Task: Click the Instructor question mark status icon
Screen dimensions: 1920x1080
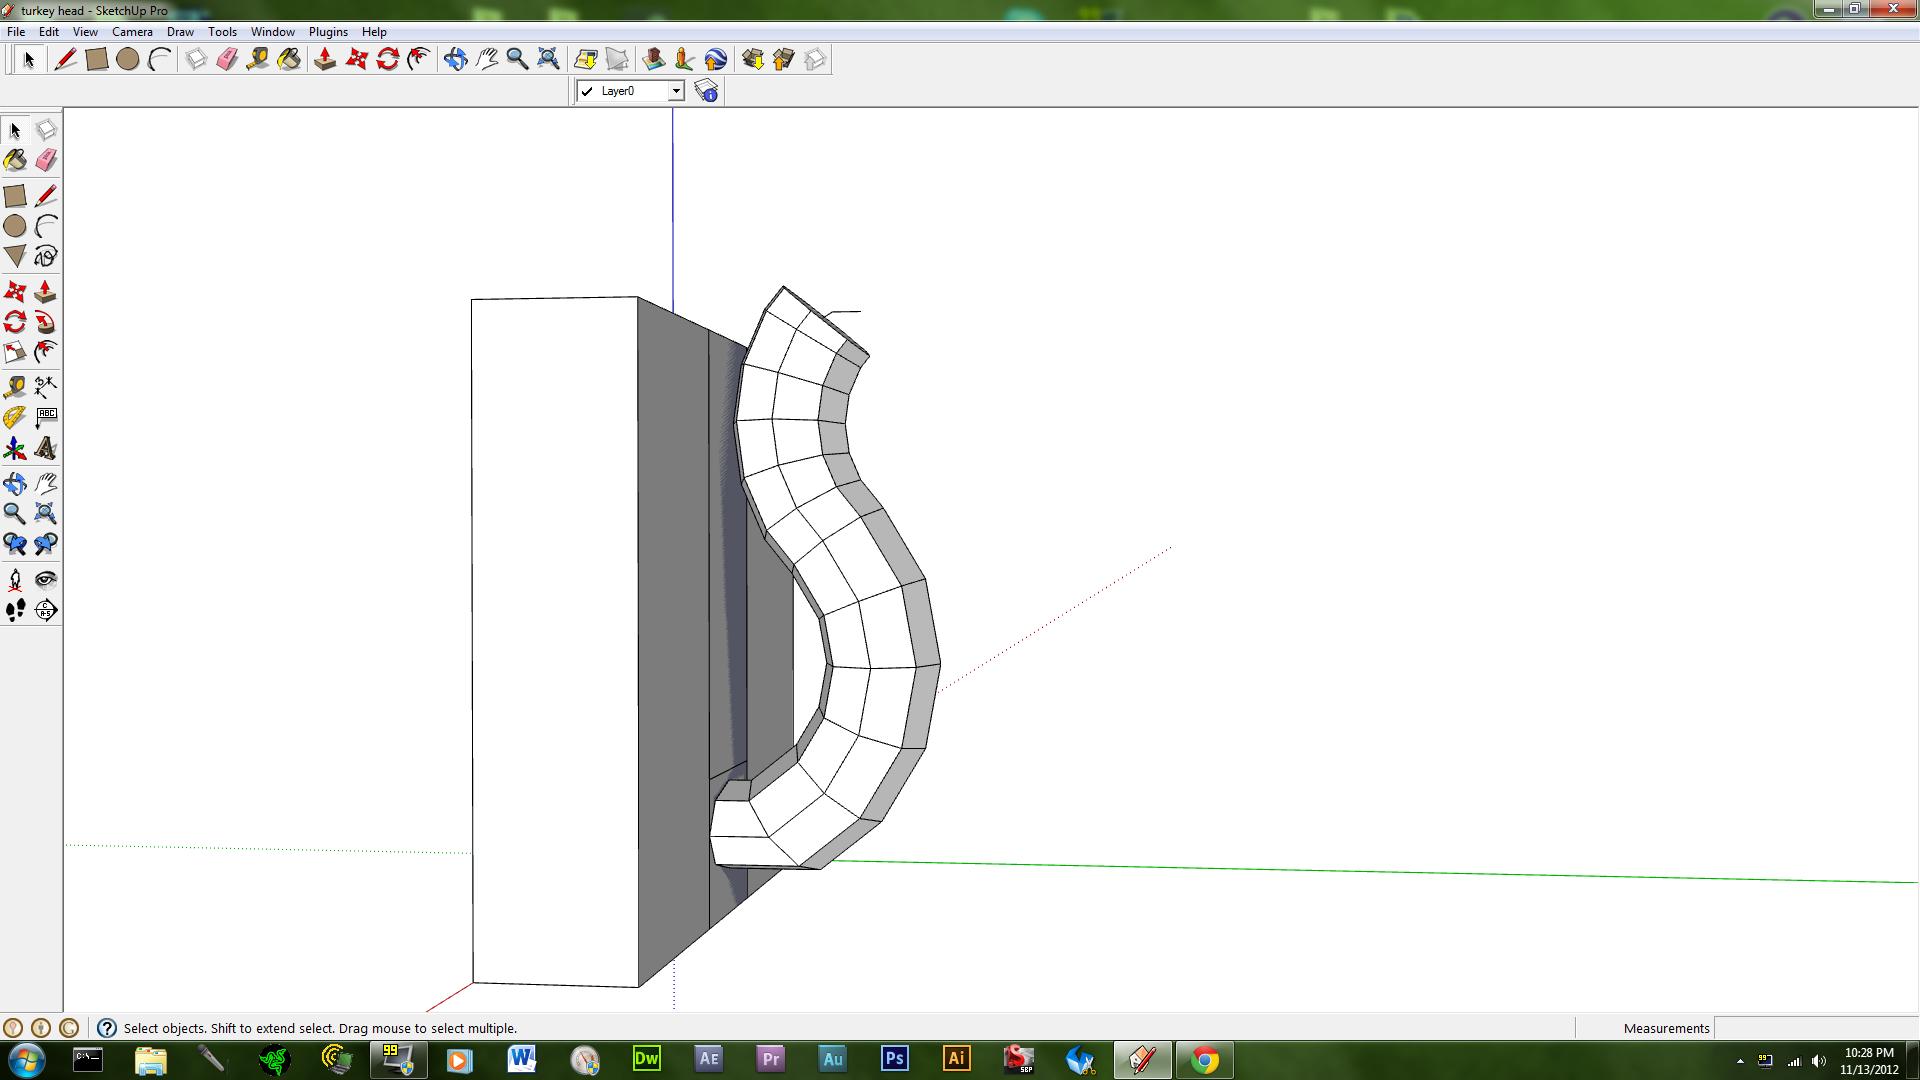Action: (x=107, y=1028)
